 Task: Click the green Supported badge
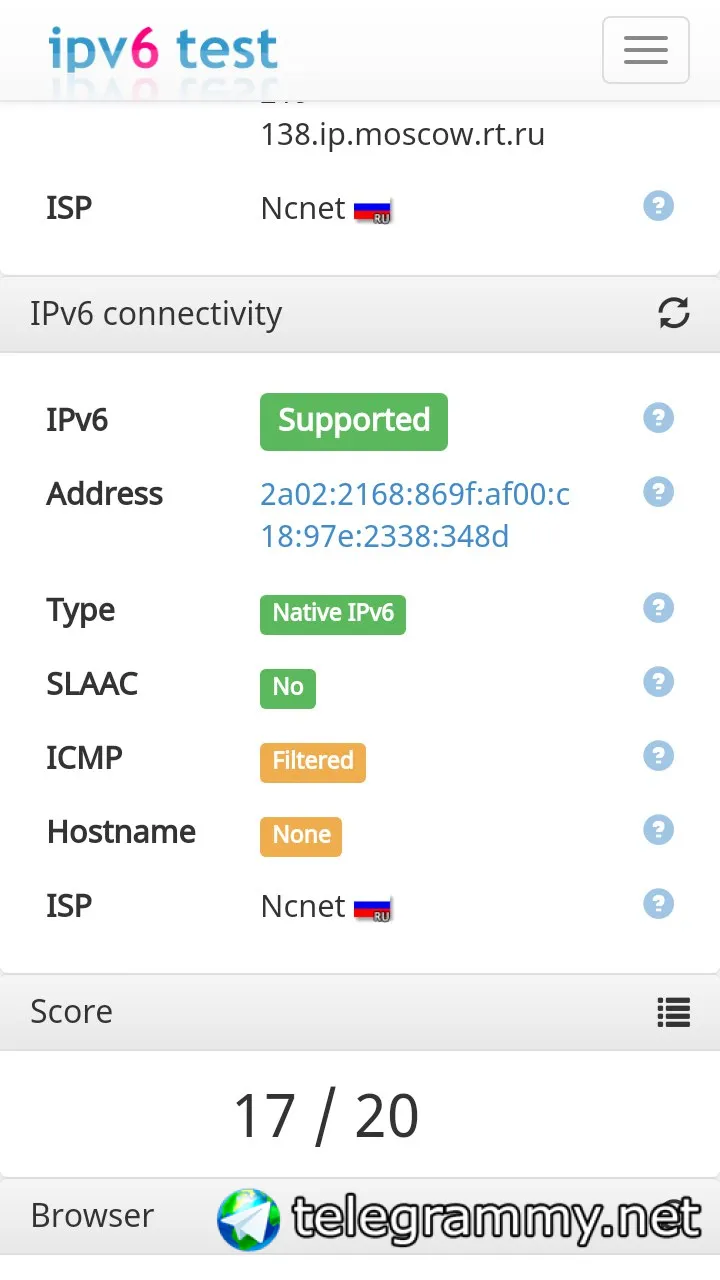(x=354, y=421)
